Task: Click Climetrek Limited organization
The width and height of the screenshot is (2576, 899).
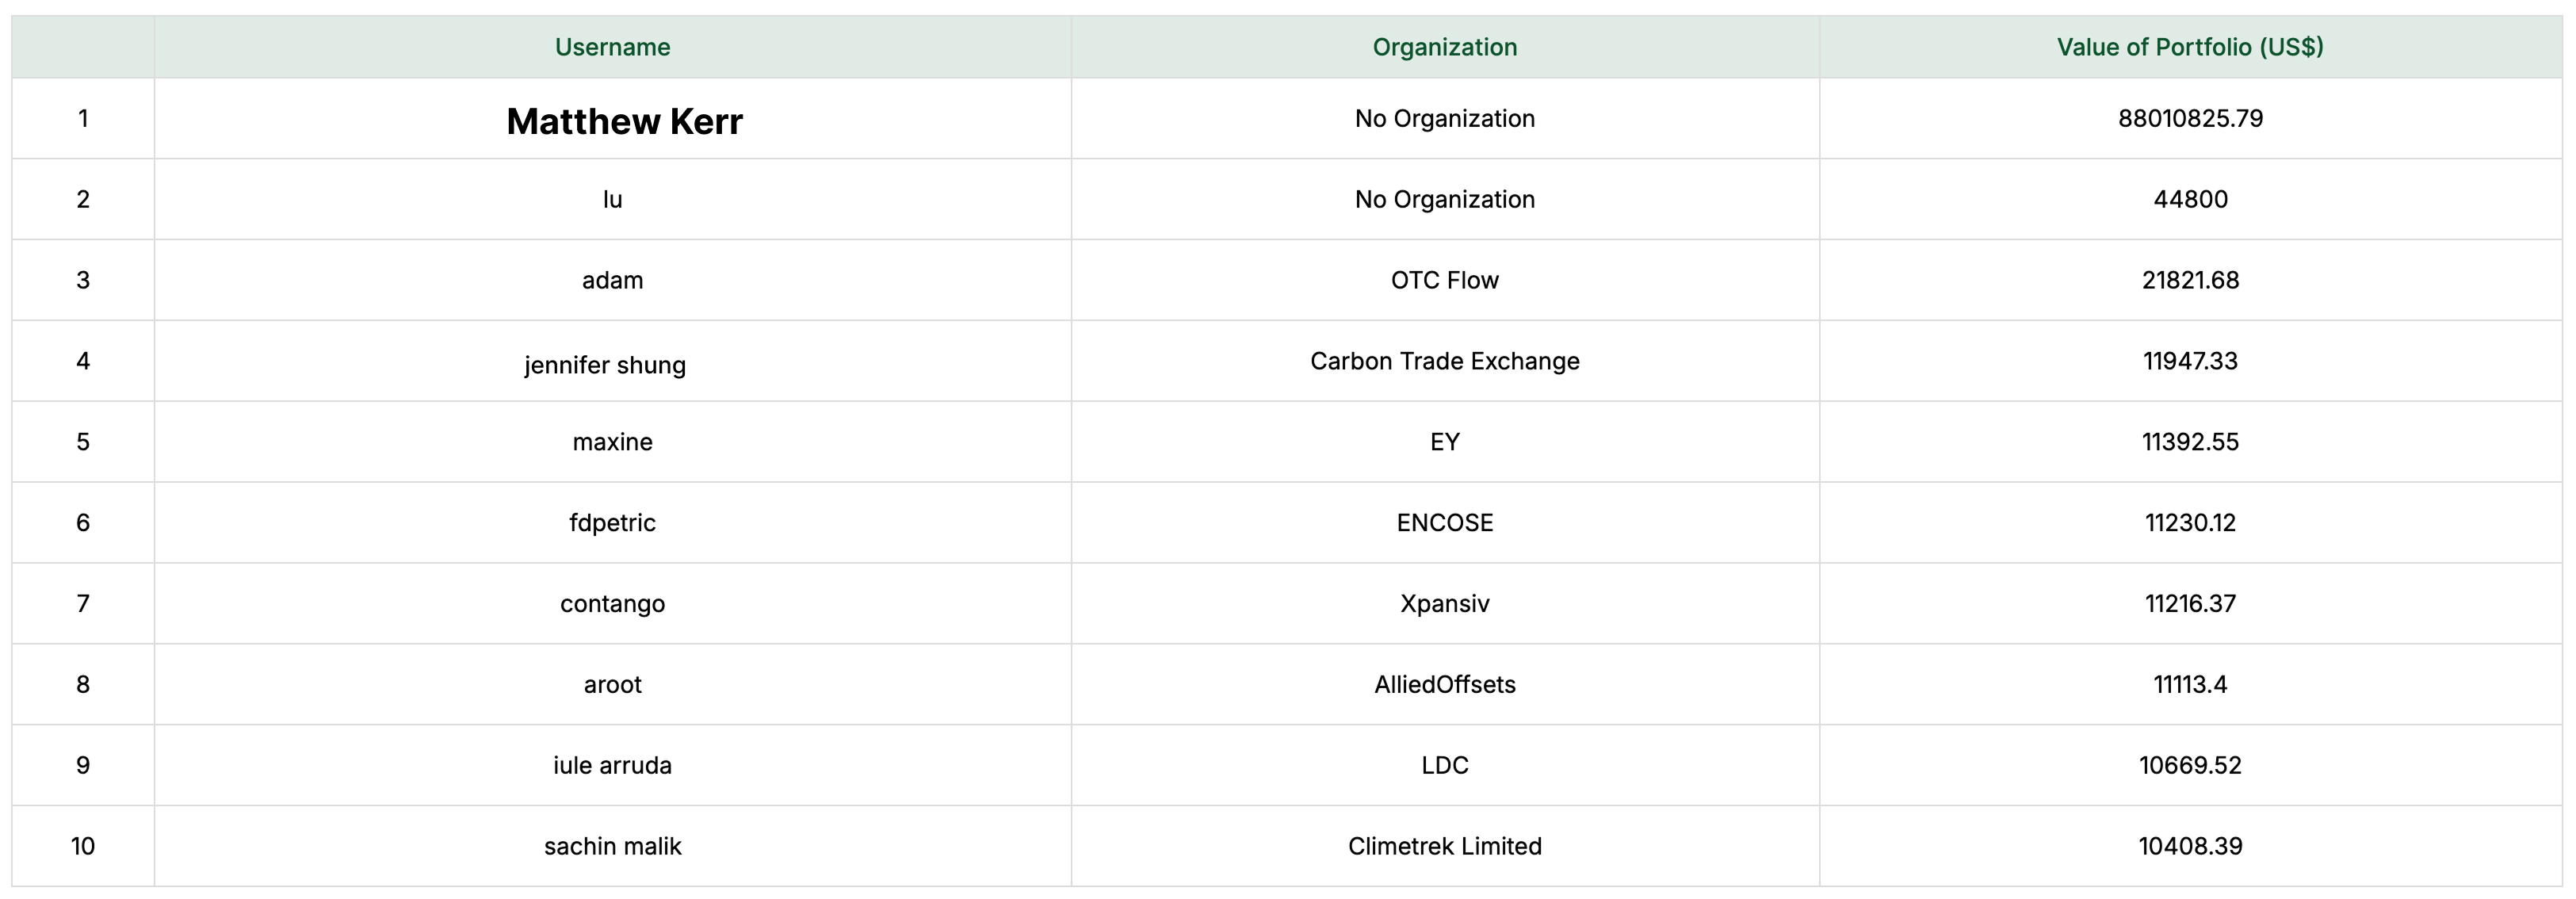Action: click(1444, 846)
